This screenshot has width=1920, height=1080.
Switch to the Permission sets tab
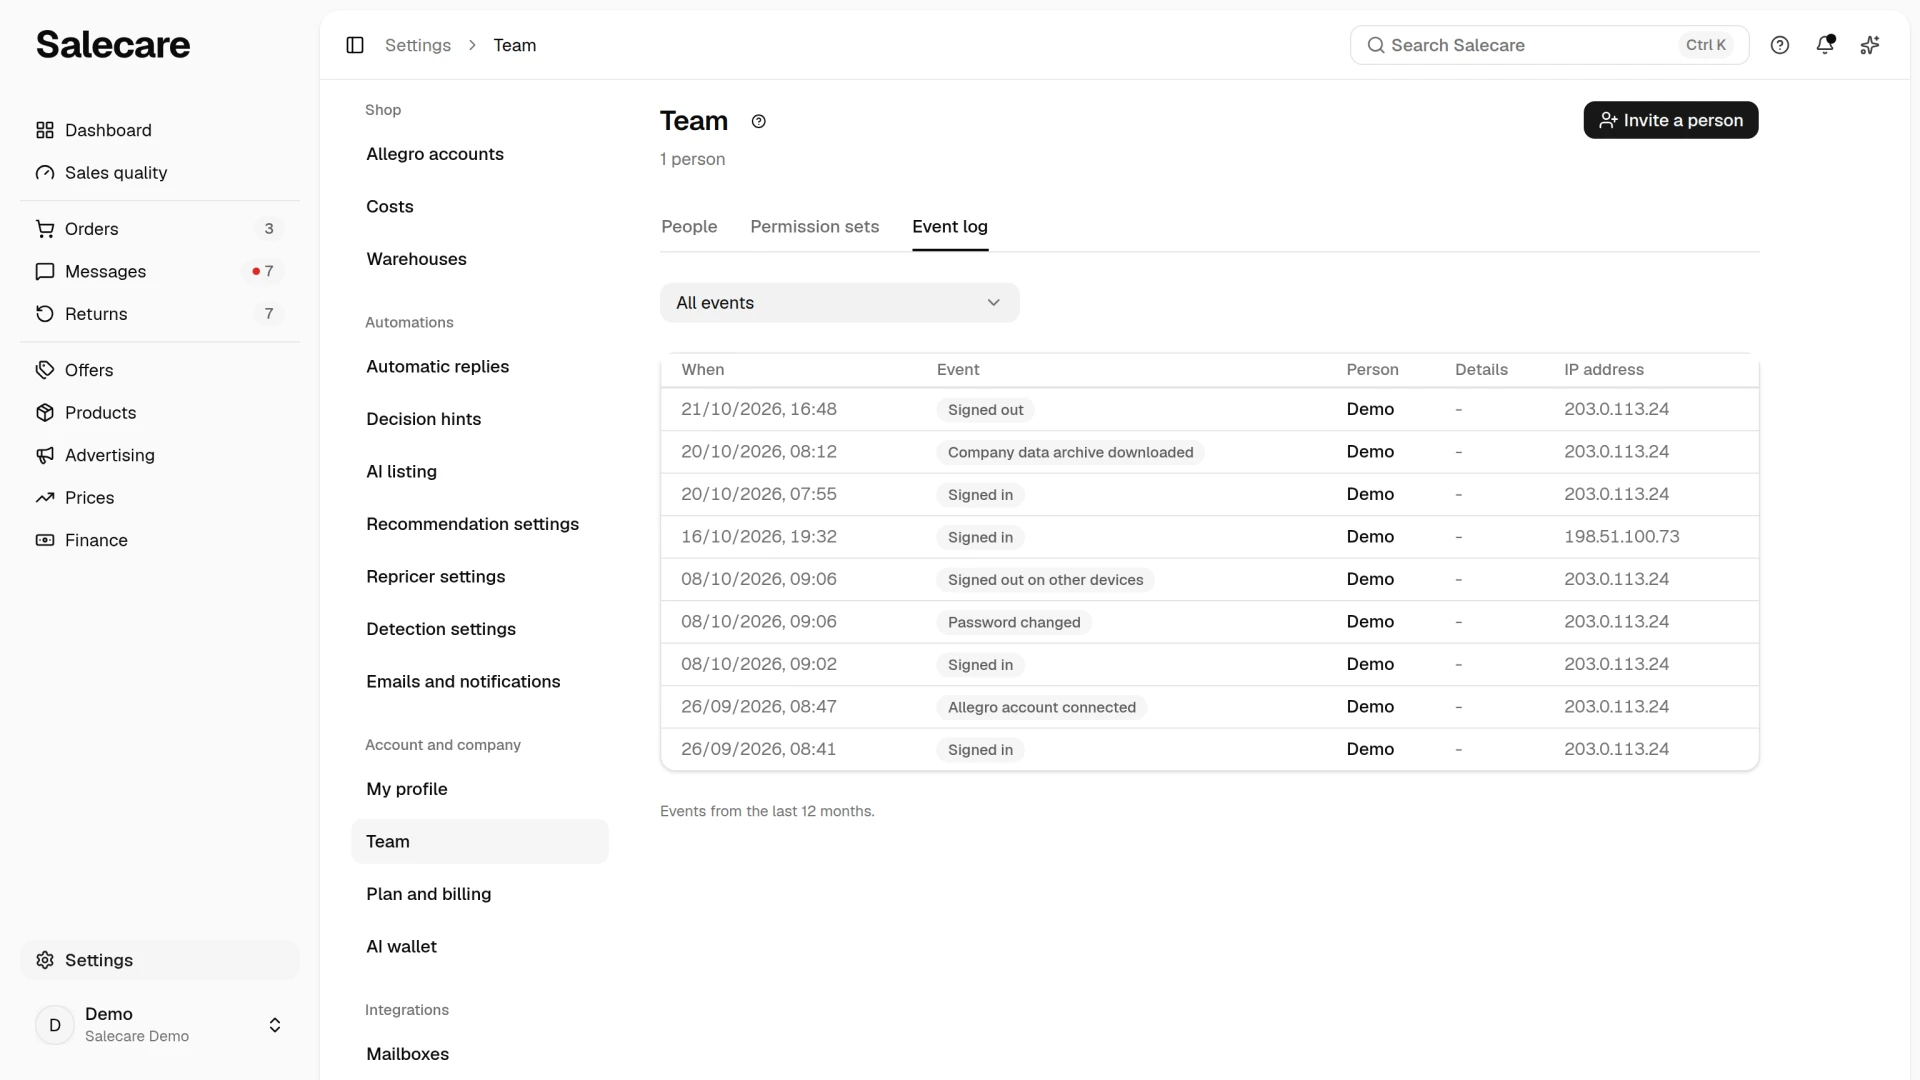pyautogui.click(x=815, y=227)
